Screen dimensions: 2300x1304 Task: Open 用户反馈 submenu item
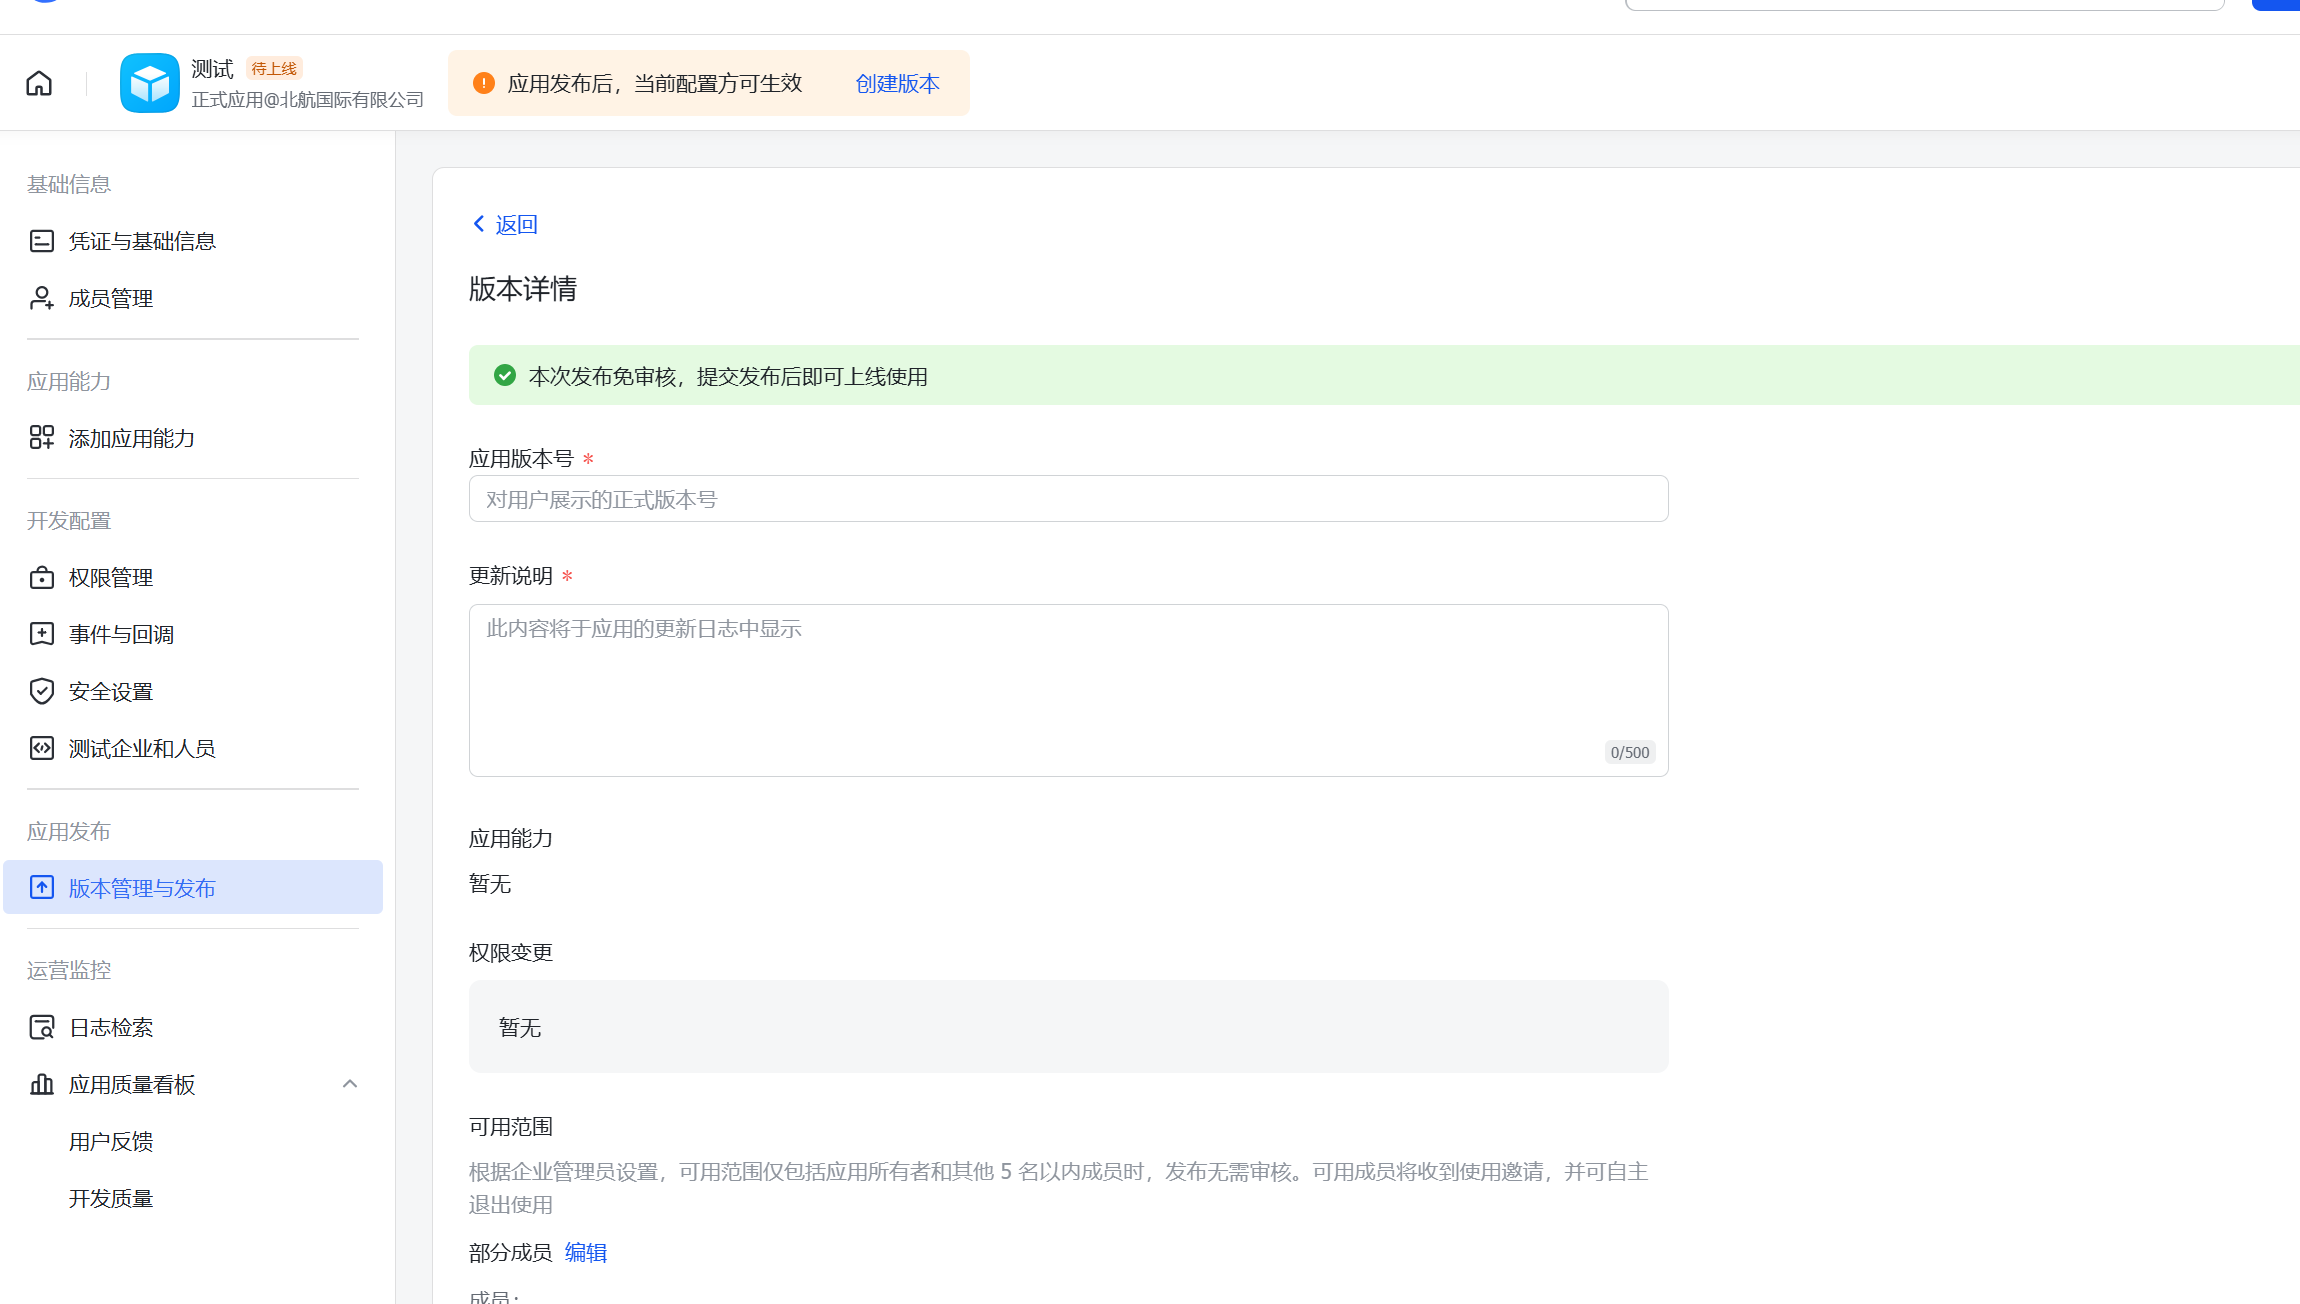coord(111,1141)
